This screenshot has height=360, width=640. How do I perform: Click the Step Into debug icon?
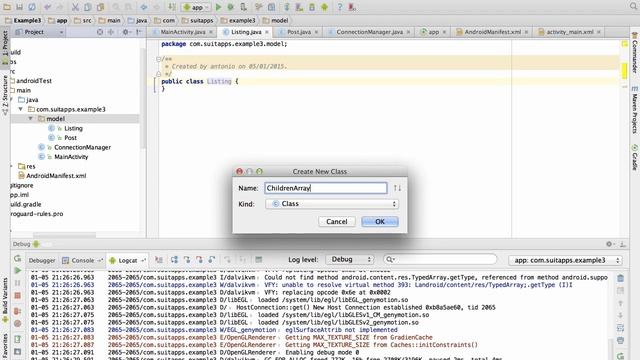pos(187,260)
